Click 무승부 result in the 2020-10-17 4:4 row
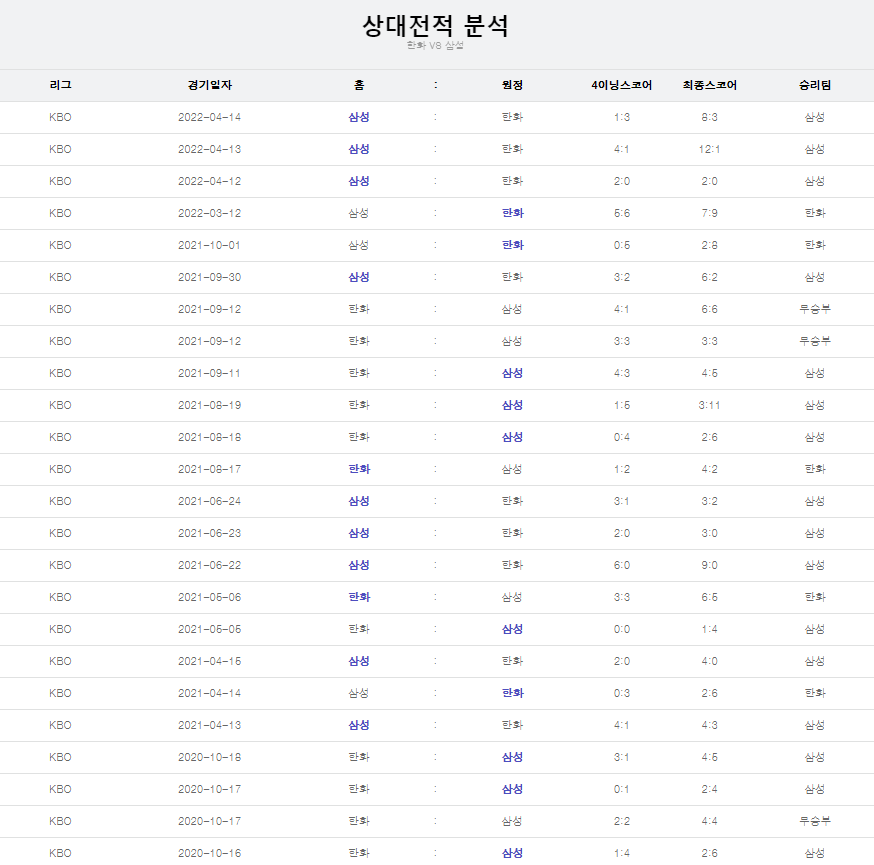874x865 pixels. click(815, 821)
